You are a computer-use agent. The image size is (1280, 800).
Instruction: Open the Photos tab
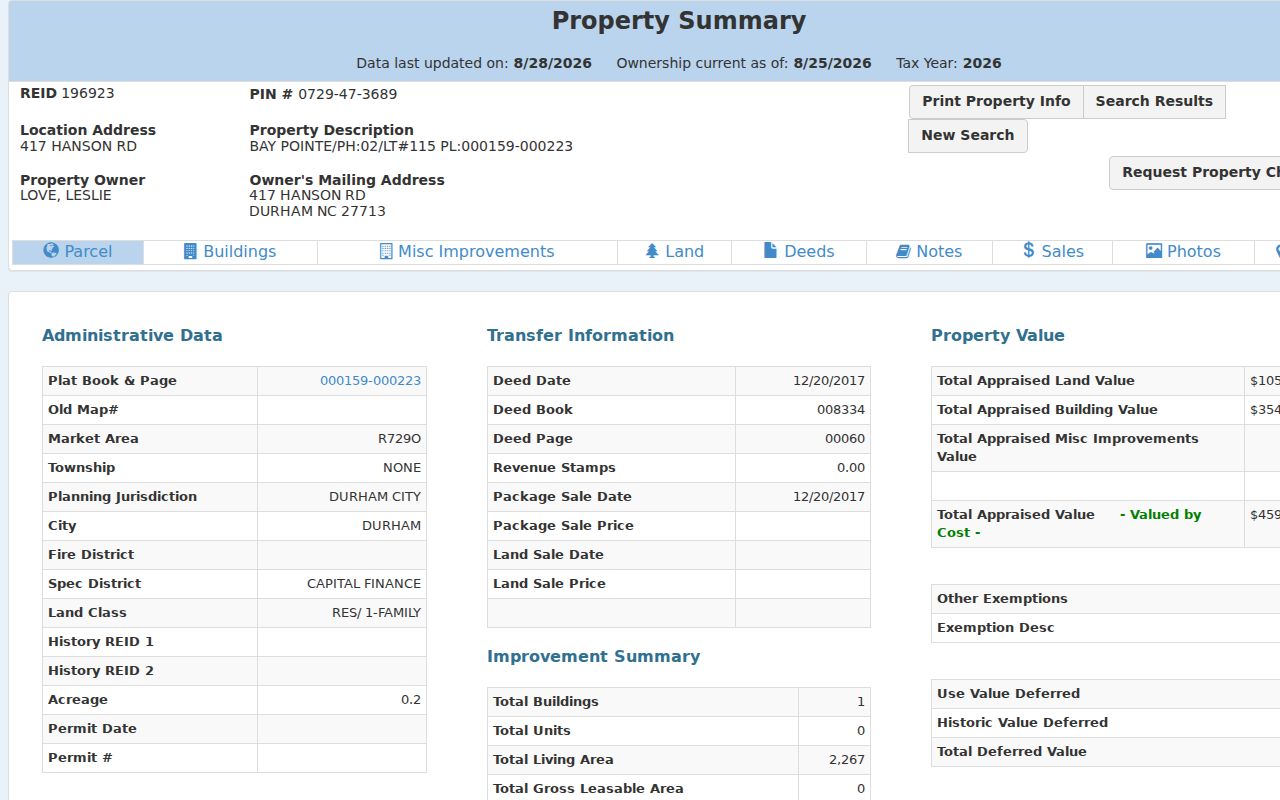[1183, 252]
